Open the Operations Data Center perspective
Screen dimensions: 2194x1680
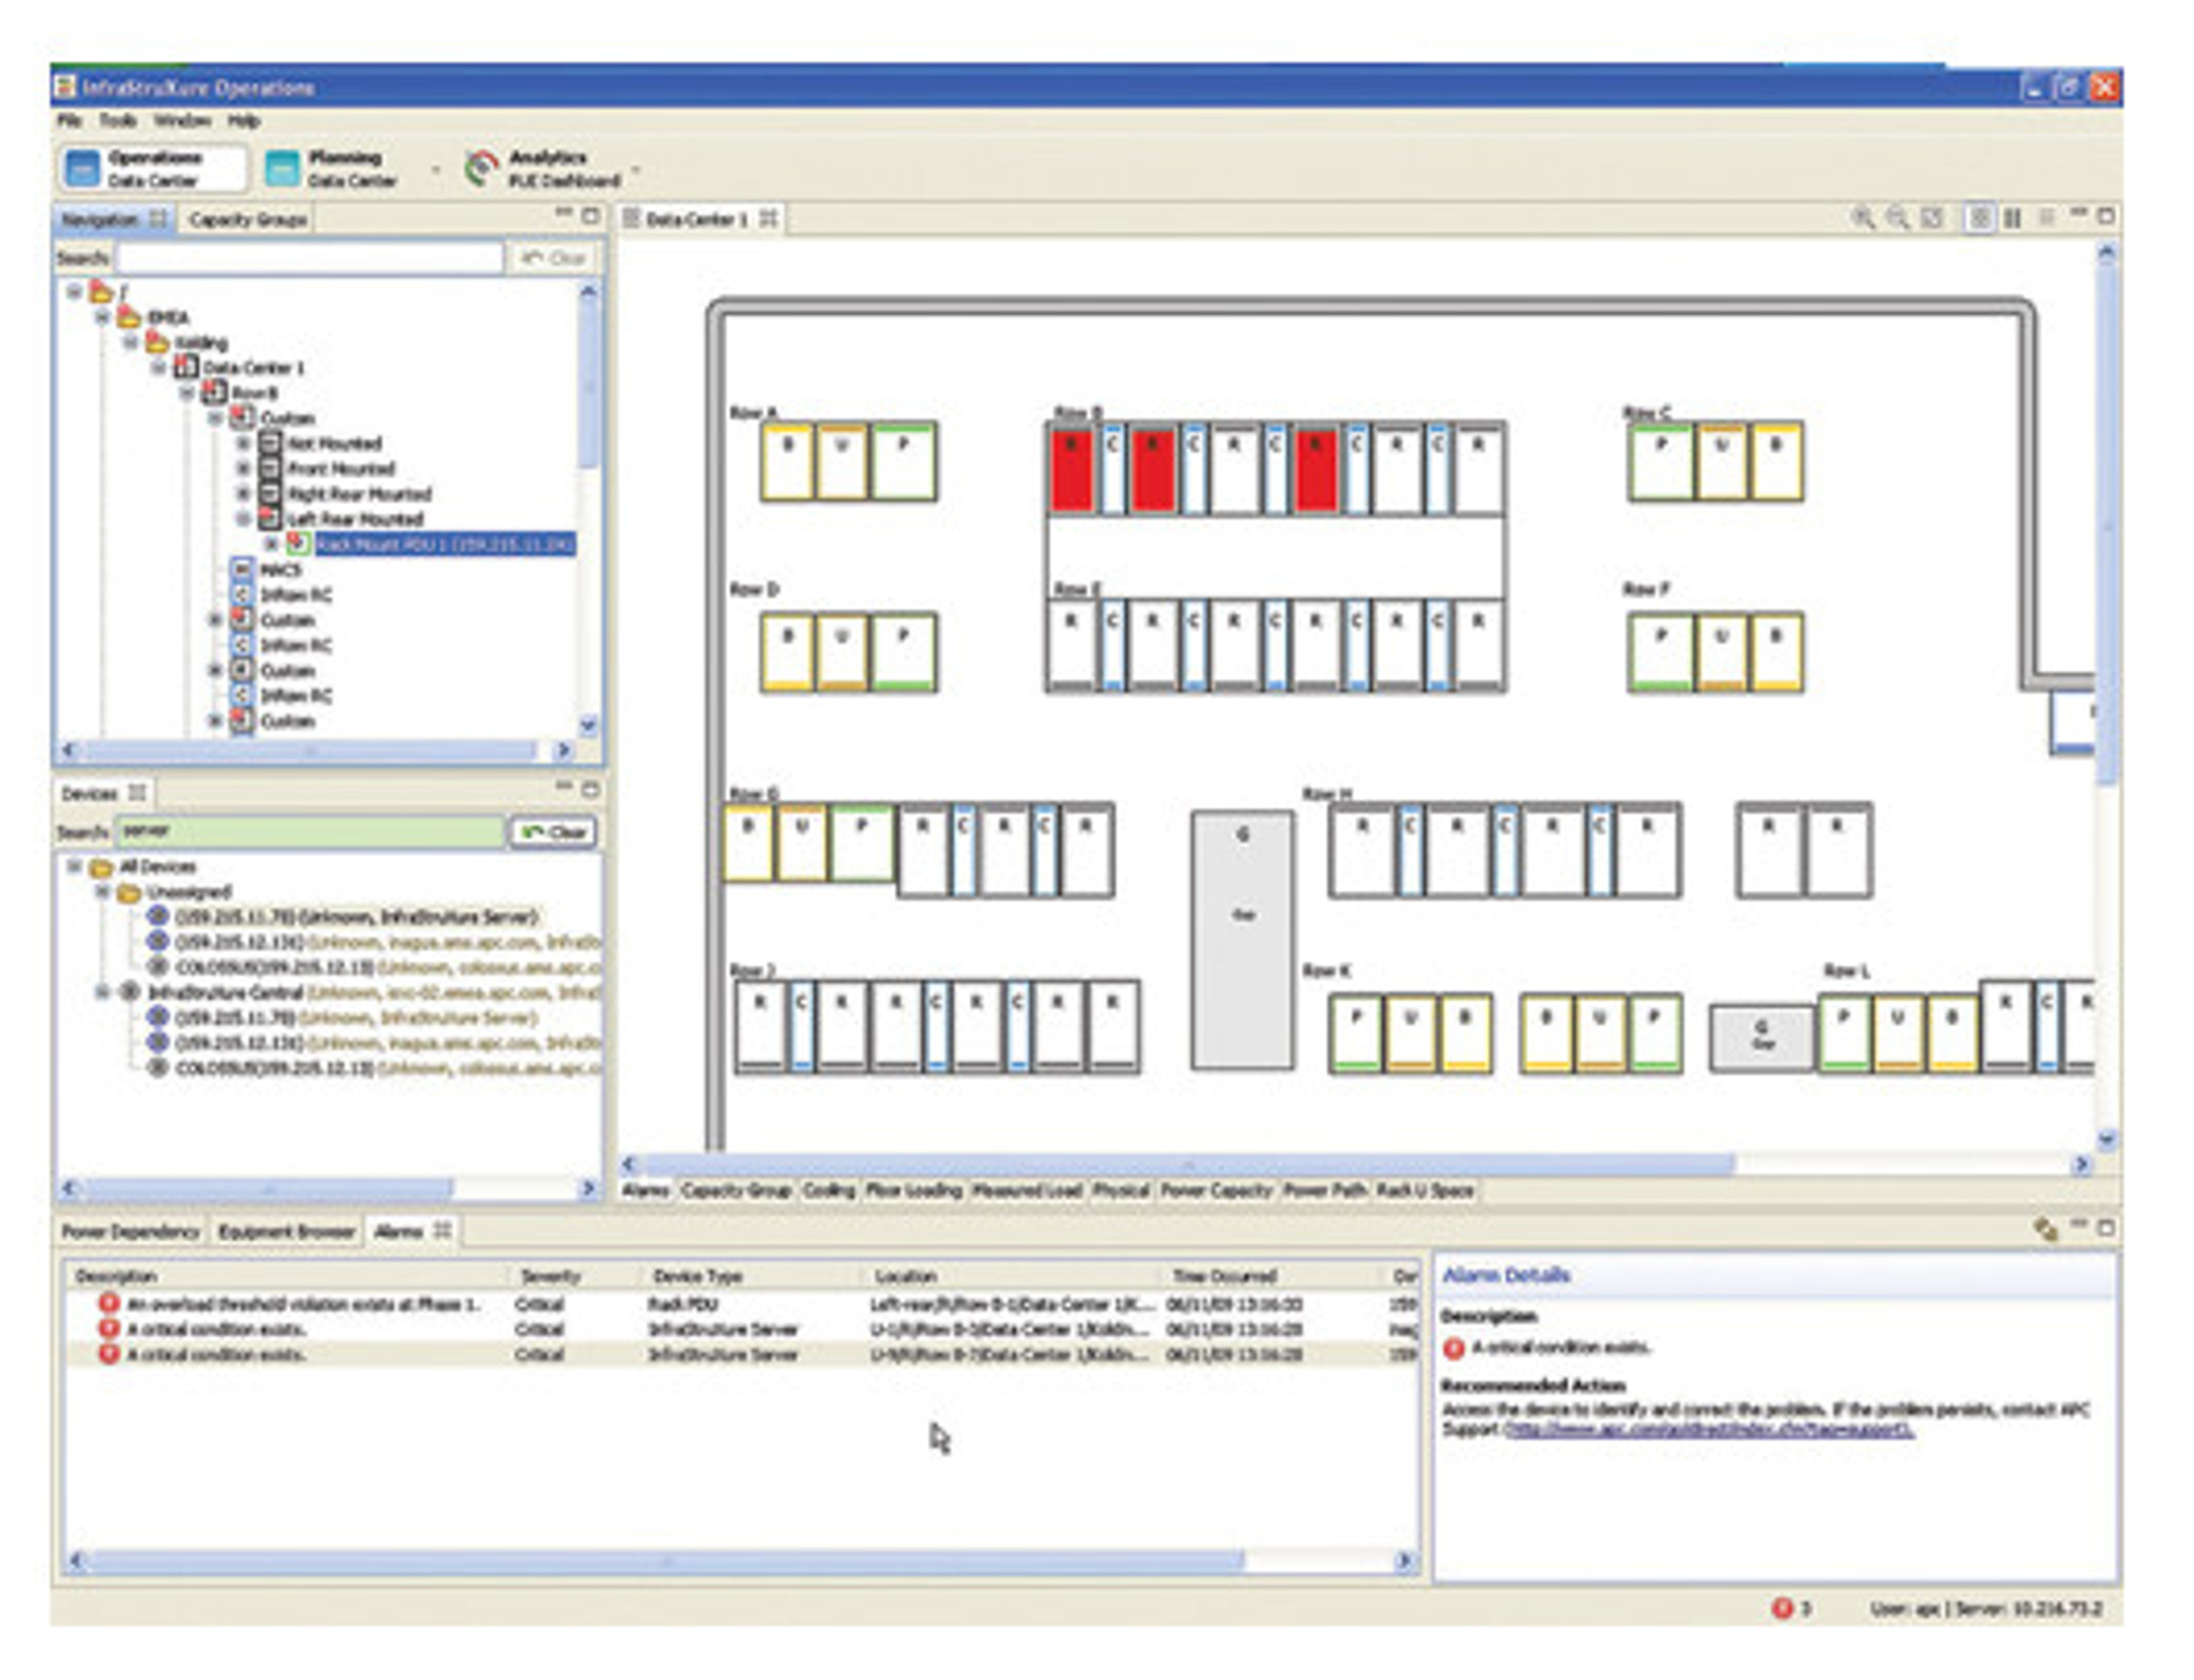point(152,168)
